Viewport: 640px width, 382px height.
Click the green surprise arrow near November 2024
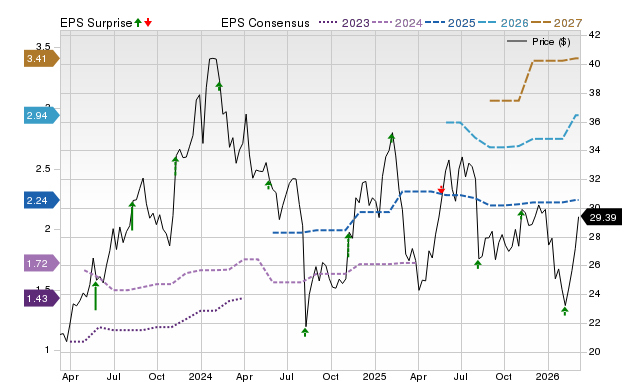(x=348, y=245)
